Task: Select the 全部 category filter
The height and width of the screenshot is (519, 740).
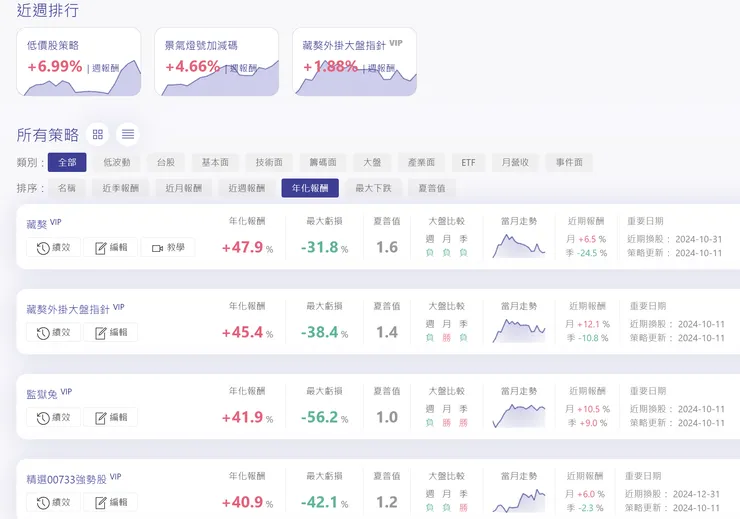Action: point(67,162)
